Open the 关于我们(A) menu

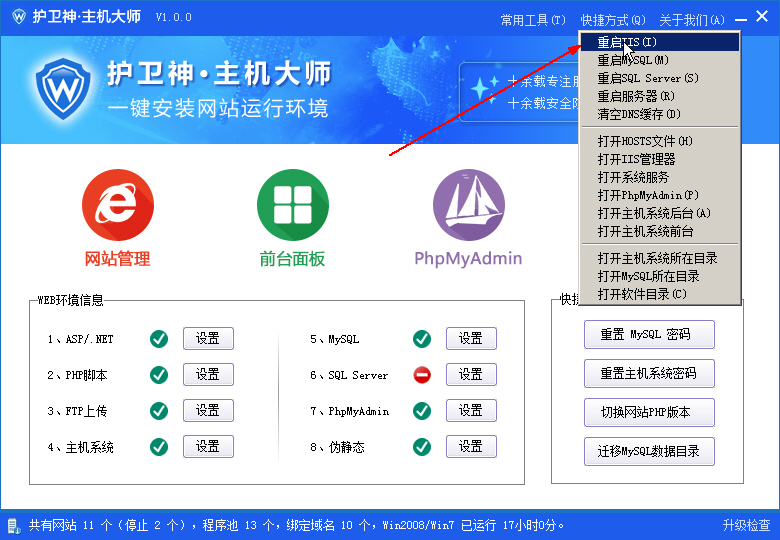(691, 20)
